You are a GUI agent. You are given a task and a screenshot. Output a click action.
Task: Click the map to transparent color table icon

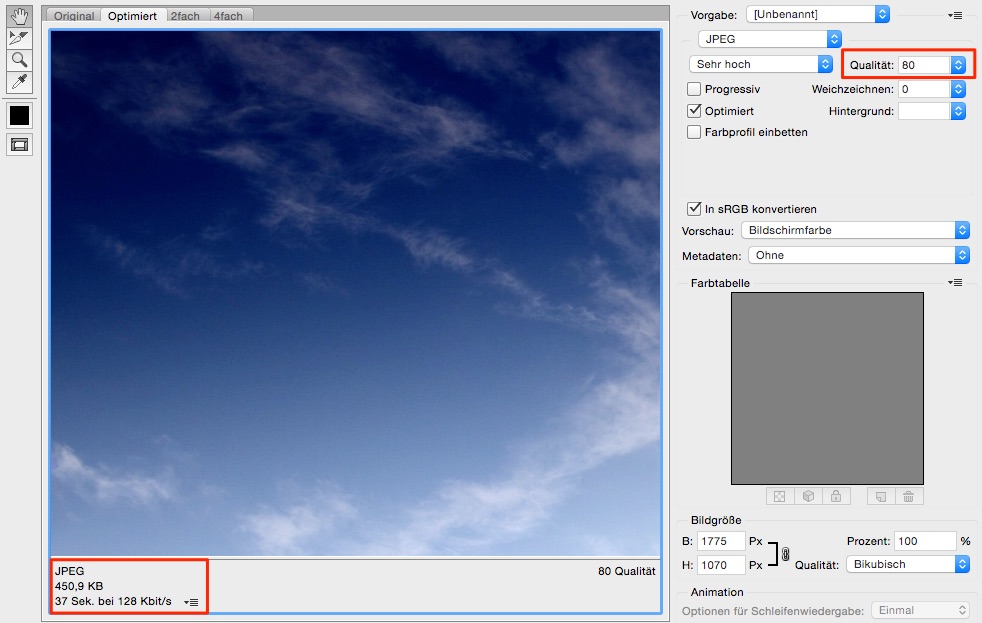click(780, 497)
